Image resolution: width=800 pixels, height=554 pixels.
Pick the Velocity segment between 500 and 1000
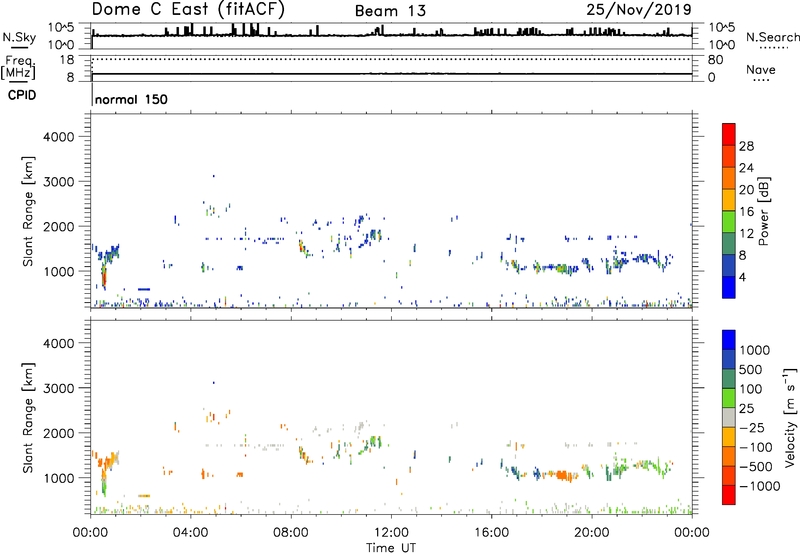coord(729,359)
